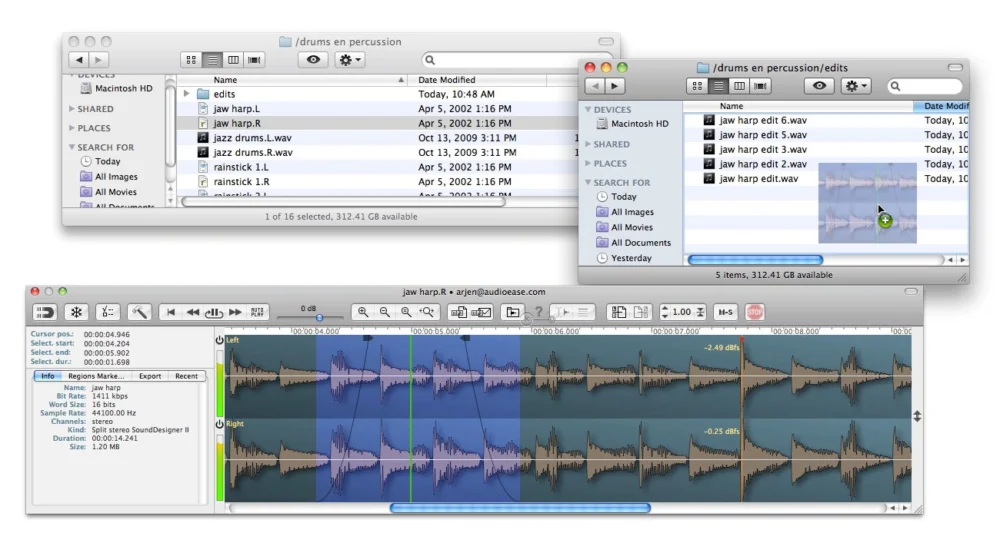This screenshot has width=1000, height=546.
Task: Sort by Date Modified in drums en percussion window
Action: [x=478, y=80]
